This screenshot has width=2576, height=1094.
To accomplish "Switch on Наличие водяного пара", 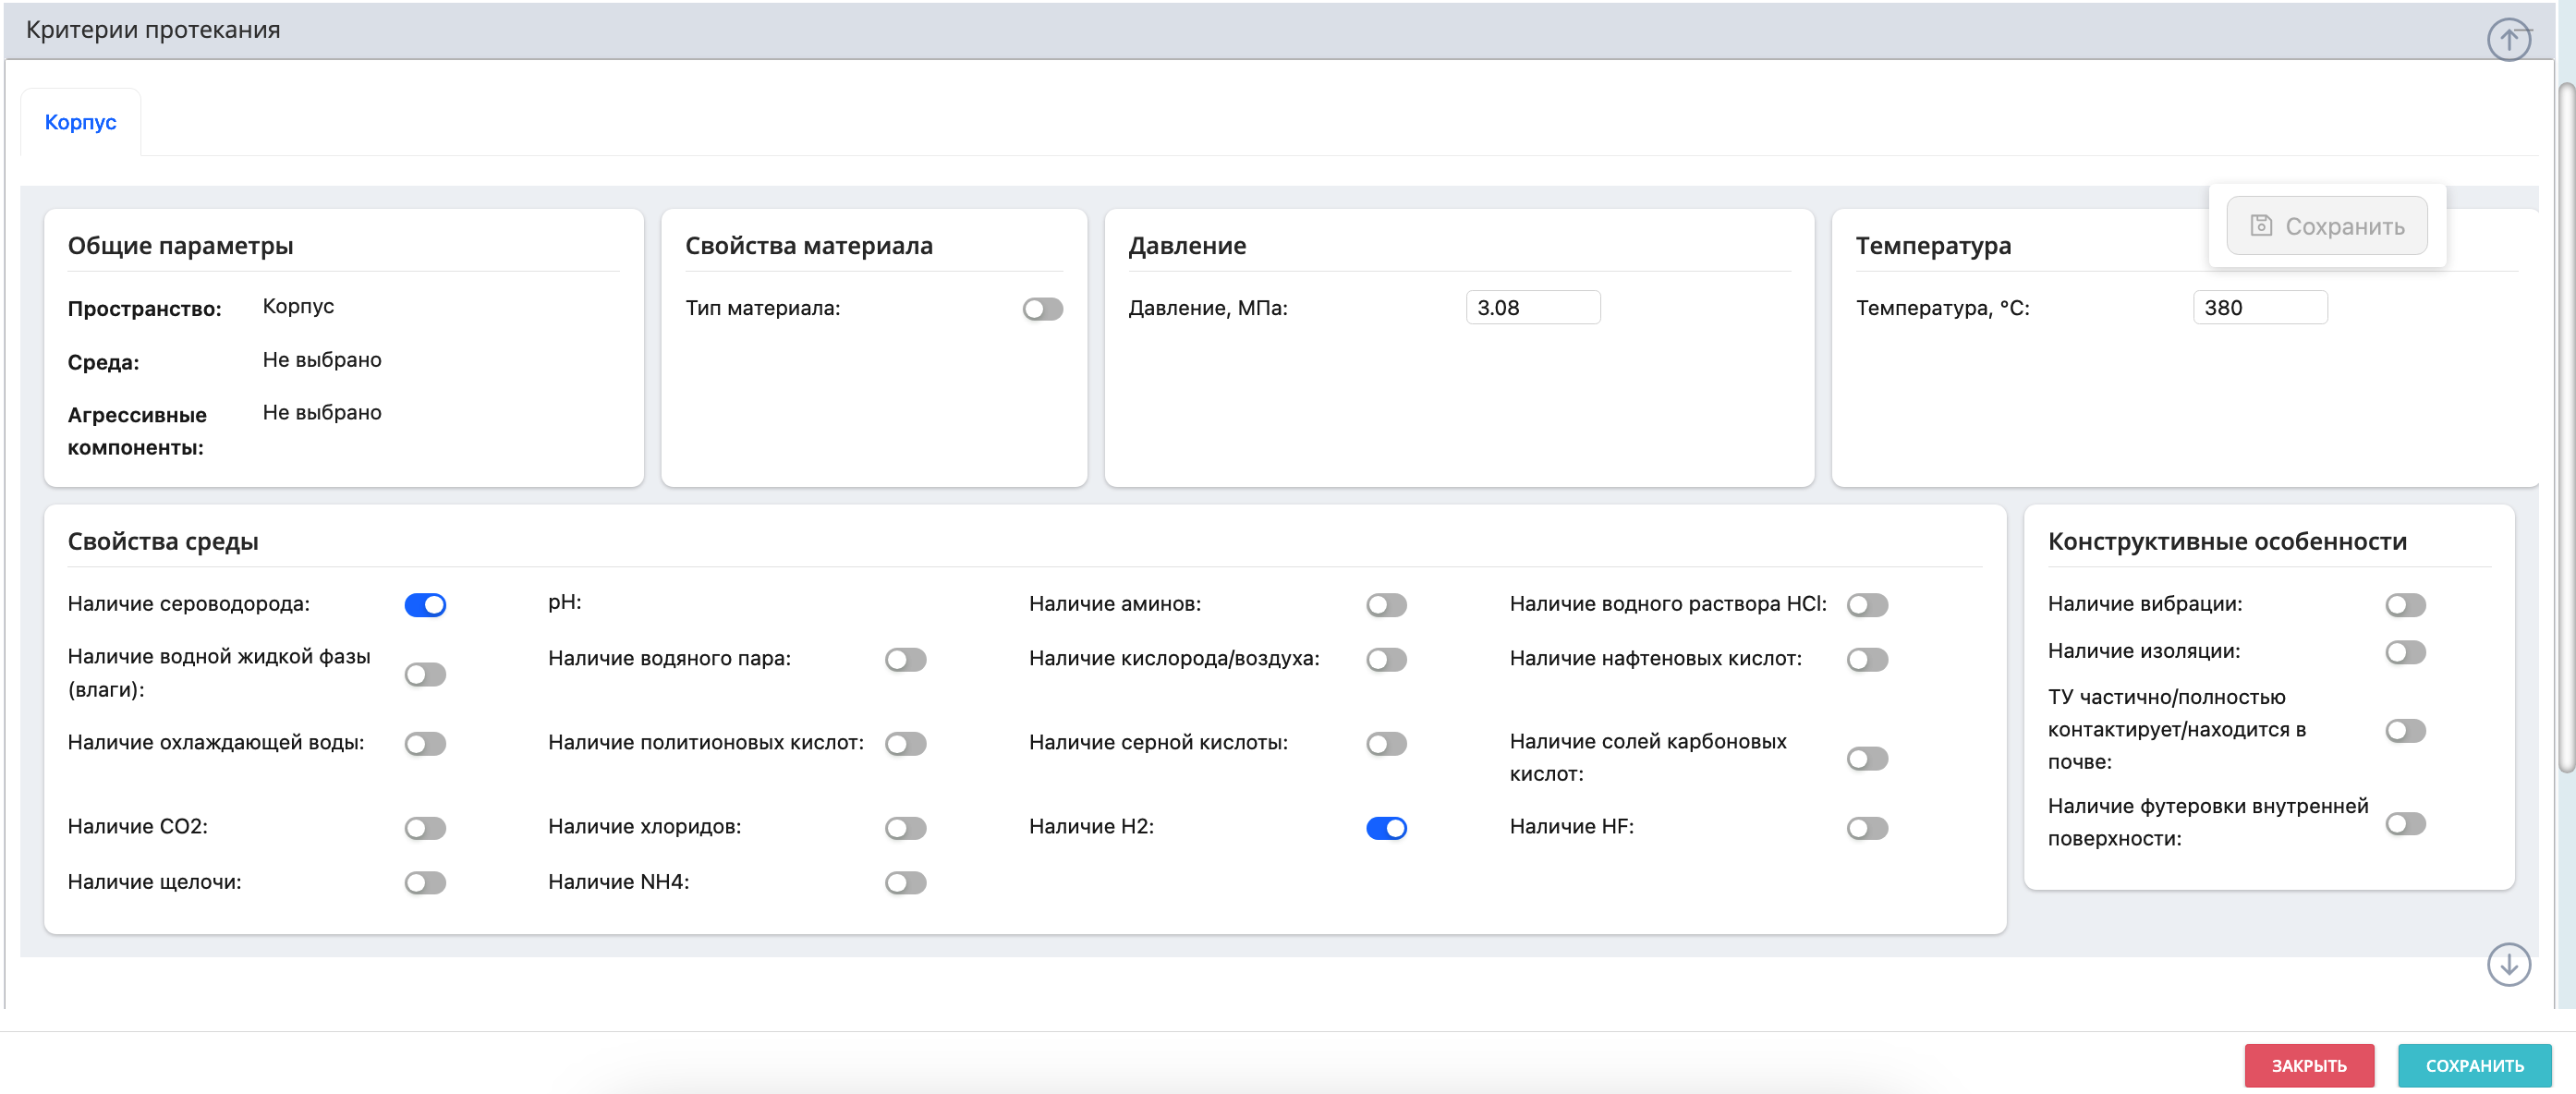I will [x=905, y=660].
